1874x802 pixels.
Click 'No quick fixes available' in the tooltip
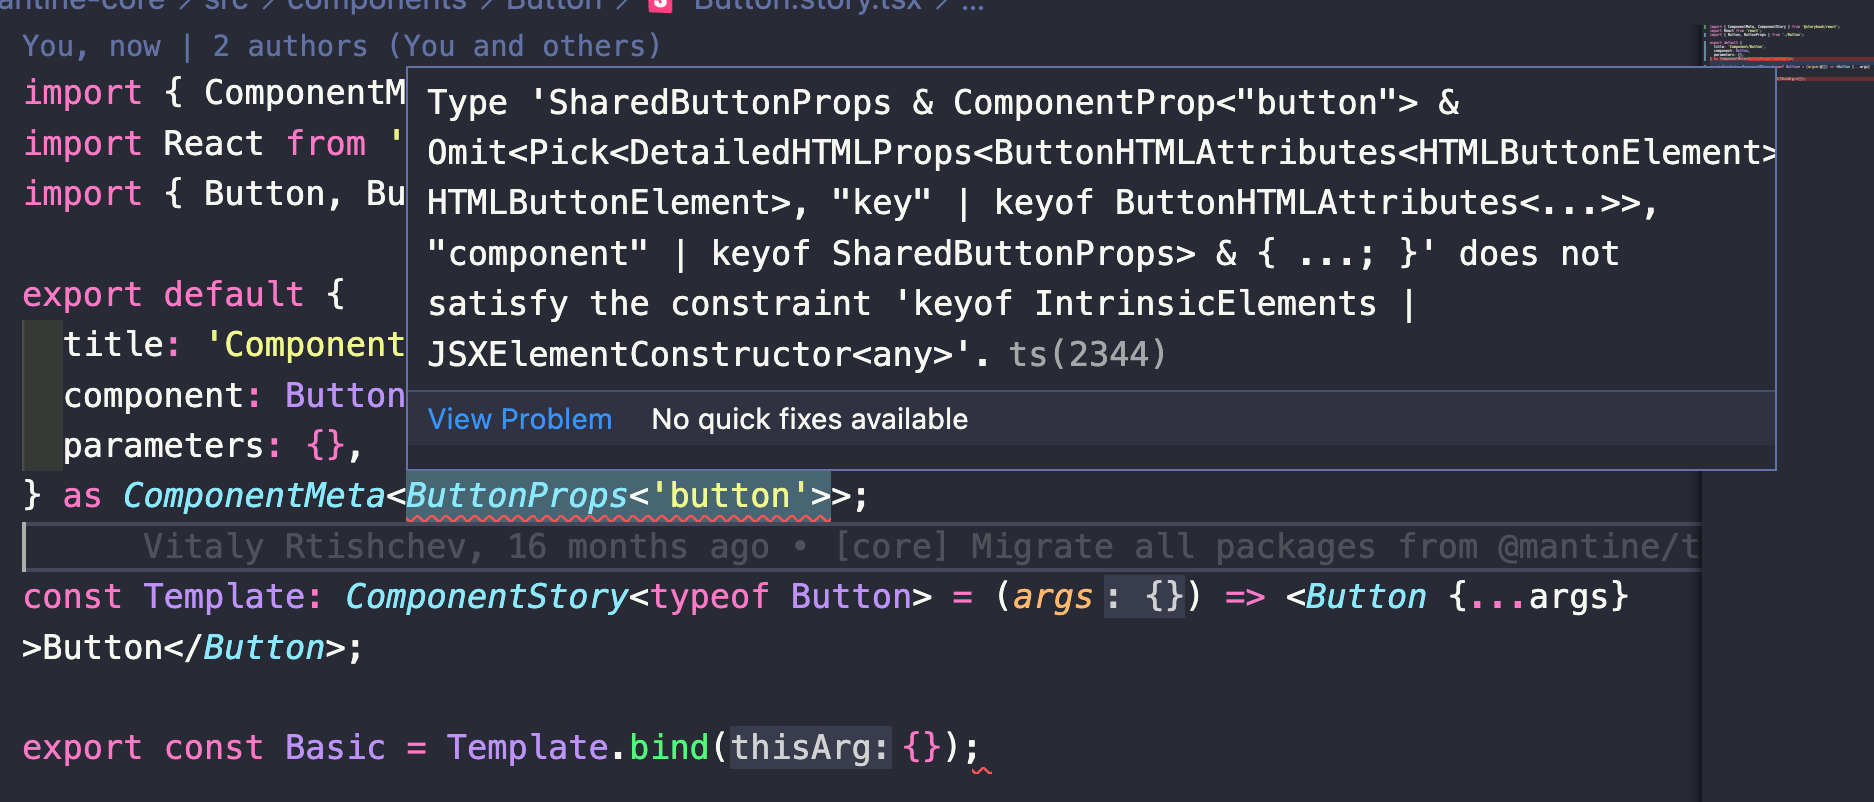tap(808, 419)
